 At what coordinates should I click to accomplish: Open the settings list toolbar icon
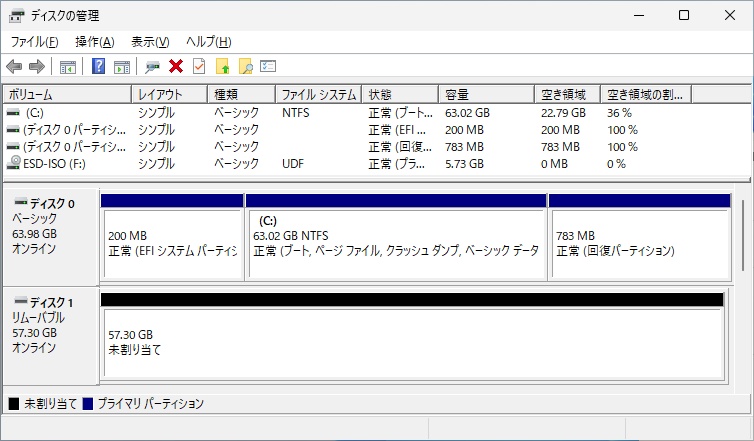click(268, 66)
